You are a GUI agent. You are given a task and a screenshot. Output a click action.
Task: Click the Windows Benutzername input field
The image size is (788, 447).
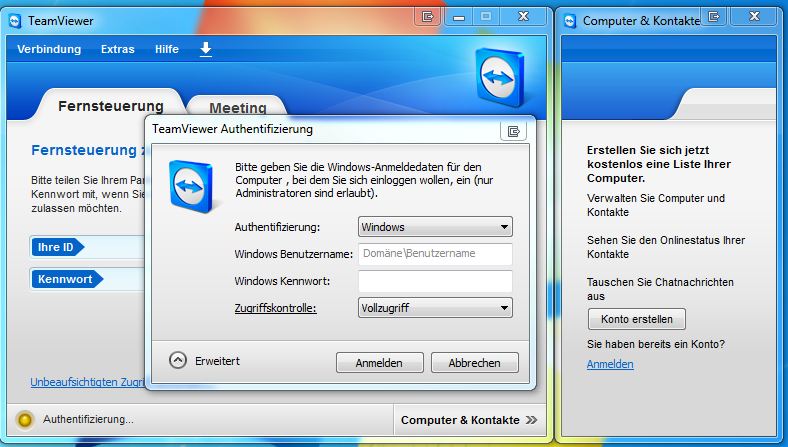pyautogui.click(x=435, y=254)
